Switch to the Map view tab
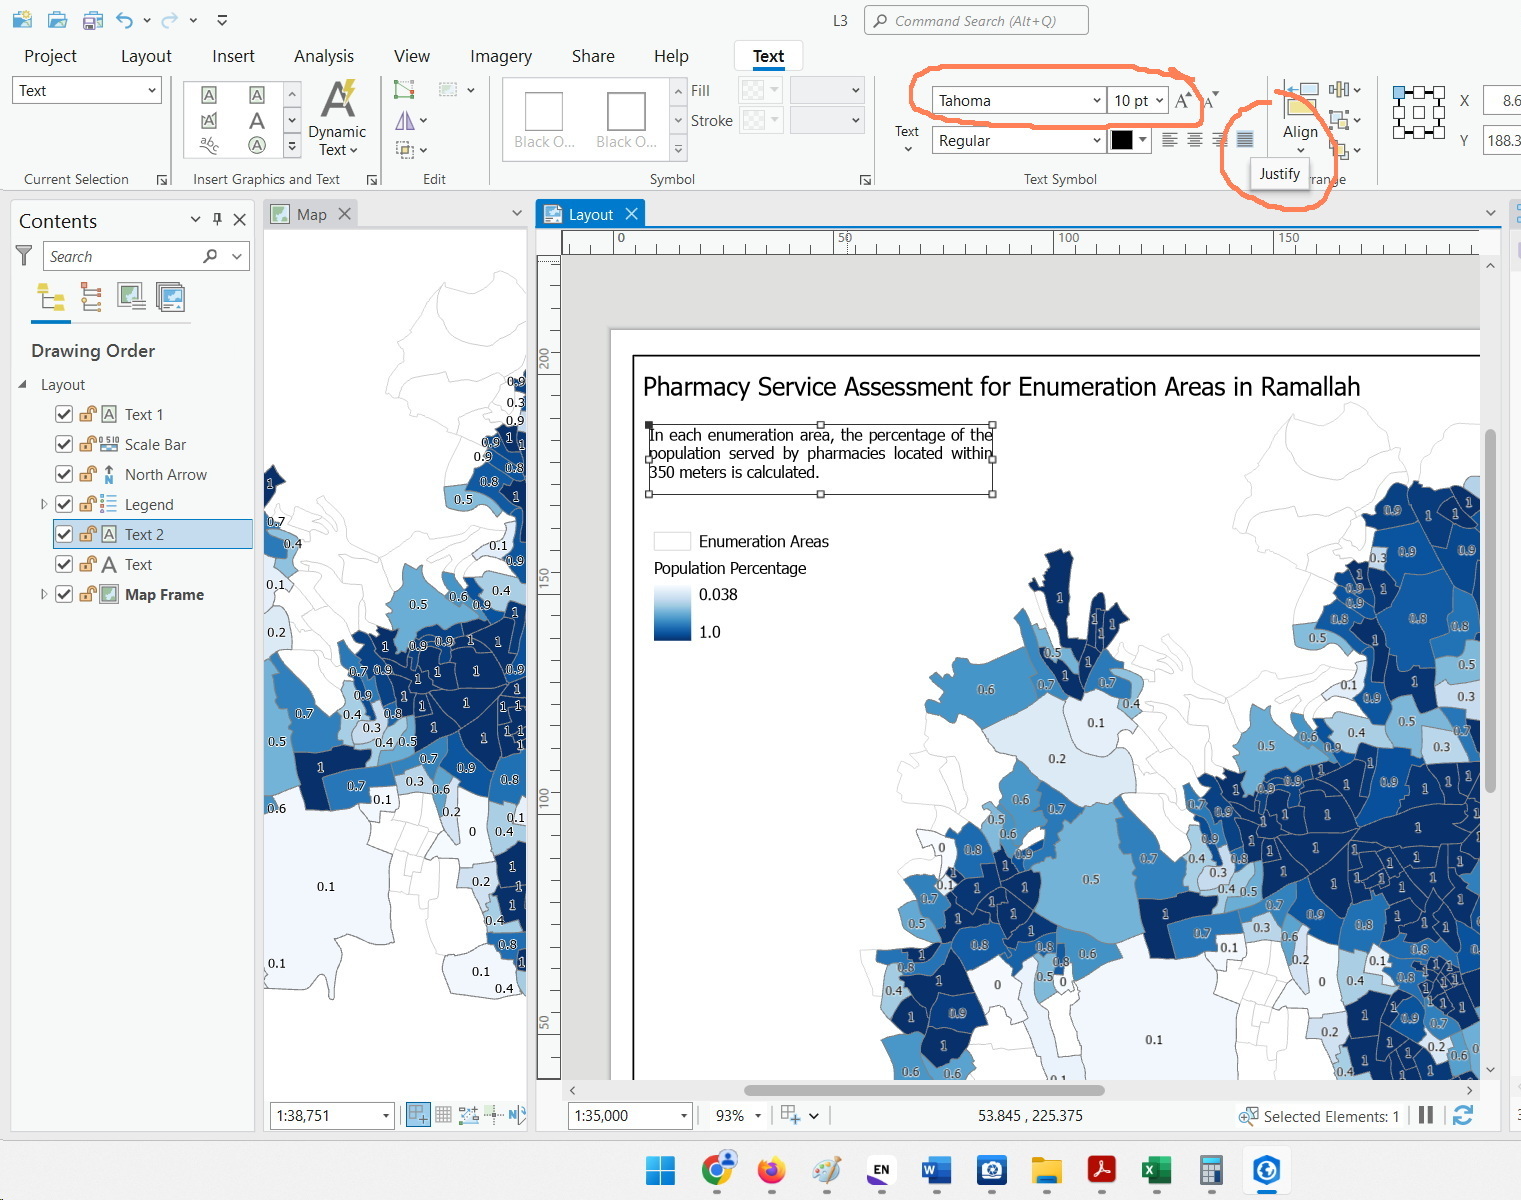 pyautogui.click(x=310, y=213)
